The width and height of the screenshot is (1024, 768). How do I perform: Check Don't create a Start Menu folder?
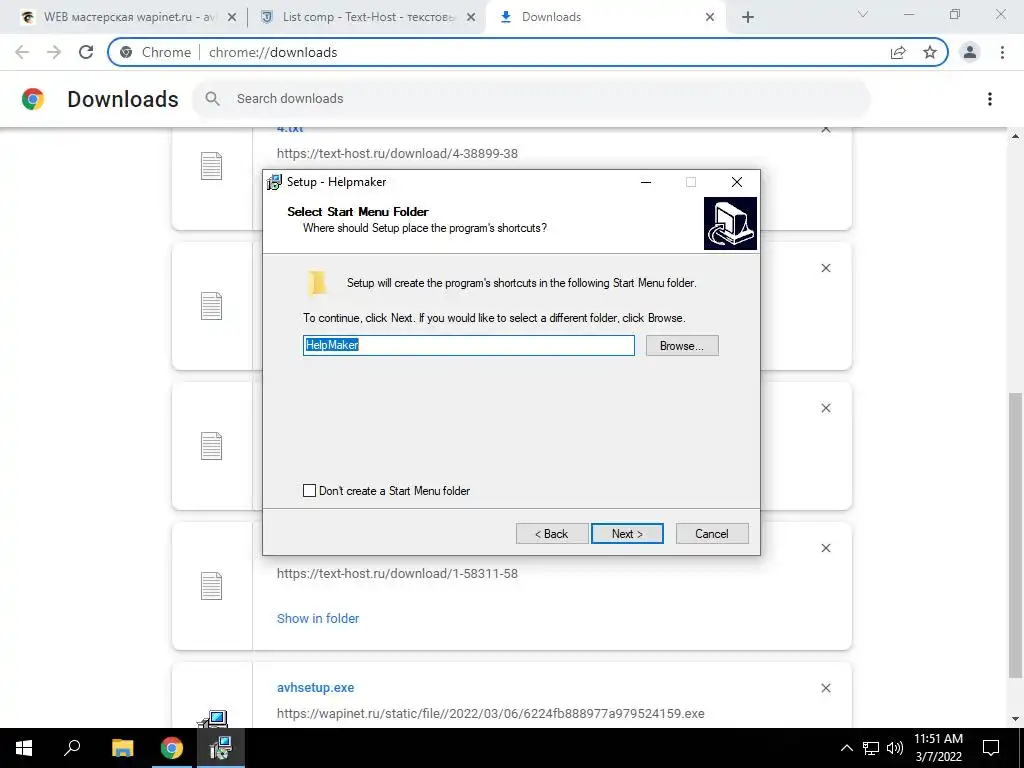click(310, 490)
